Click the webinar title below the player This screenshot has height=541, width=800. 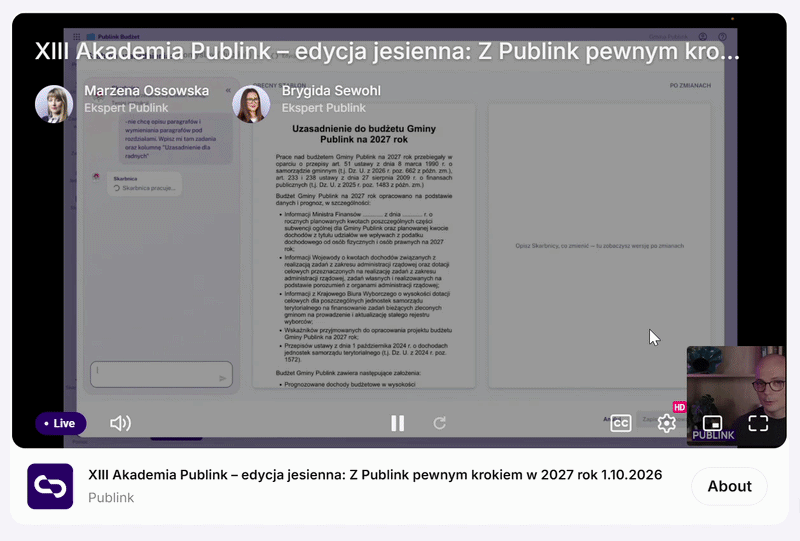(375, 475)
